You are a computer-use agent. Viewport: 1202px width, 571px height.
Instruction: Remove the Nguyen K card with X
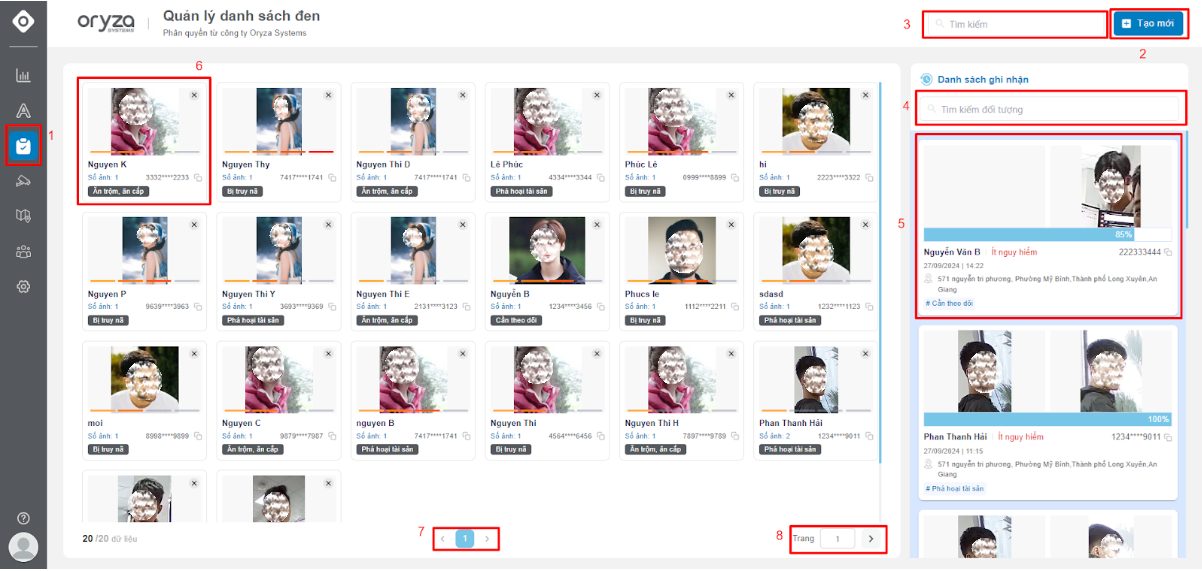[x=194, y=95]
